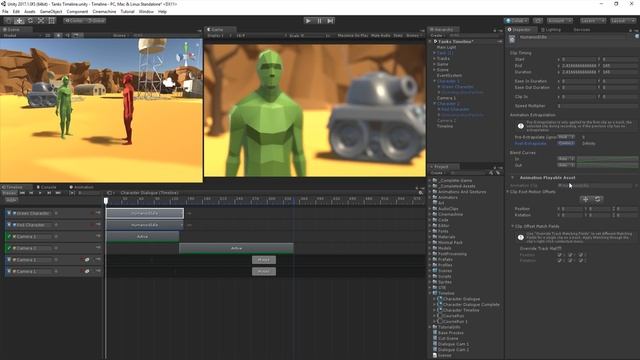Open Gizmos menu in Game view
The width and height of the screenshot is (640, 360).
(413, 36)
